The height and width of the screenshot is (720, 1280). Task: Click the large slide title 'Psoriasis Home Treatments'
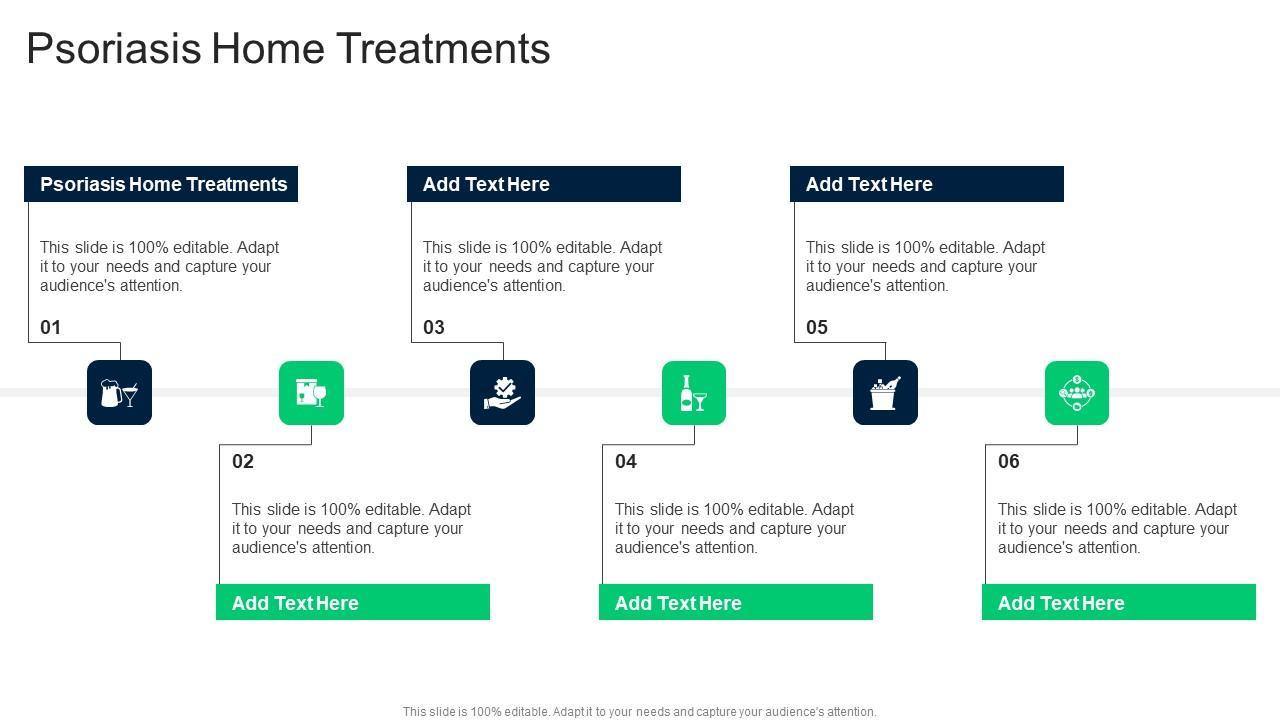pyautogui.click(x=288, y=49)
